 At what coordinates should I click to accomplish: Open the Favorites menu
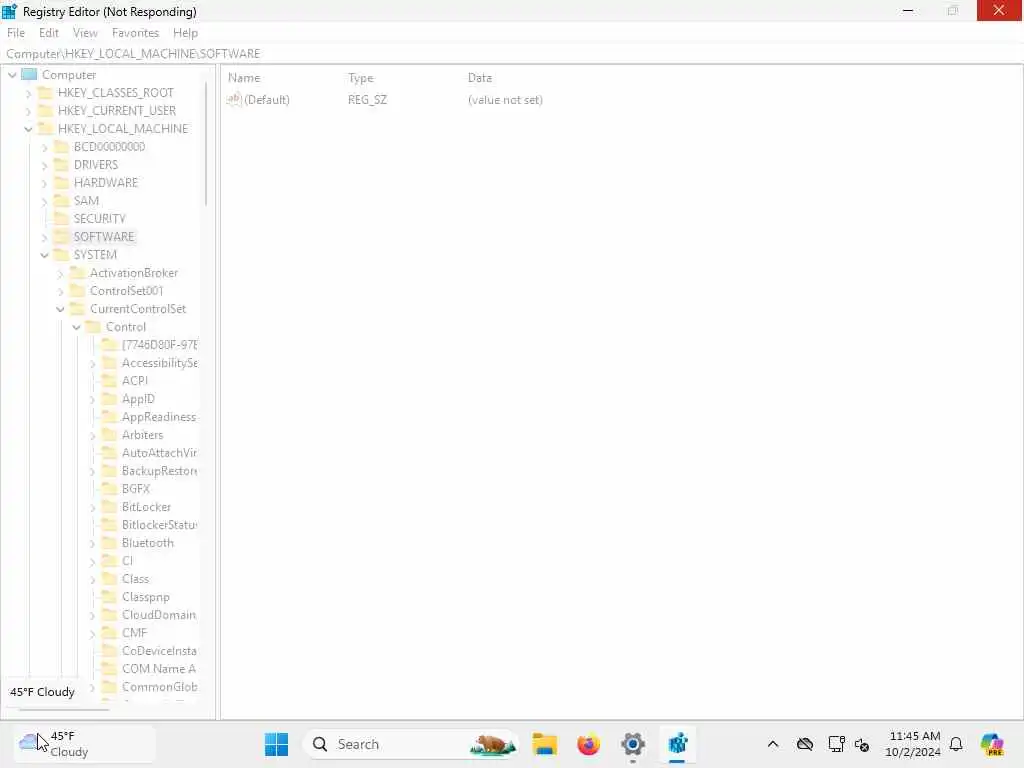(135, 33)
